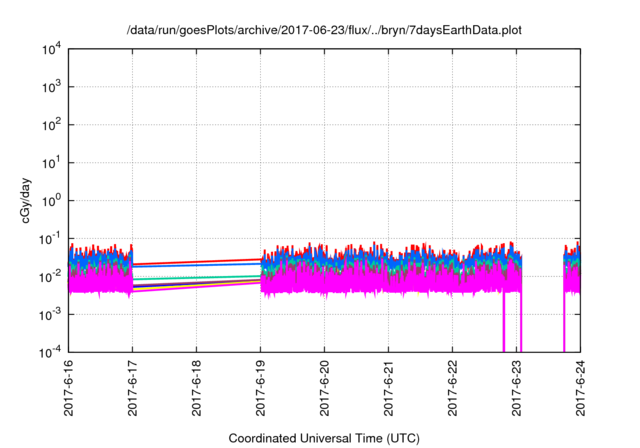This screenshot has height=448, width=640.
Task: Click the 2017-6-18 date label
Action: [x=196, y=388]
